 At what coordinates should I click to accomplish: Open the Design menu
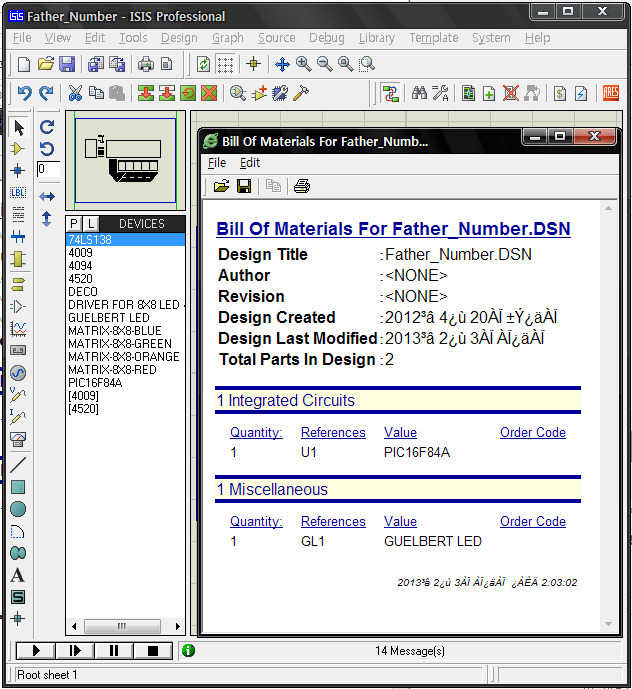coord(179,38)
